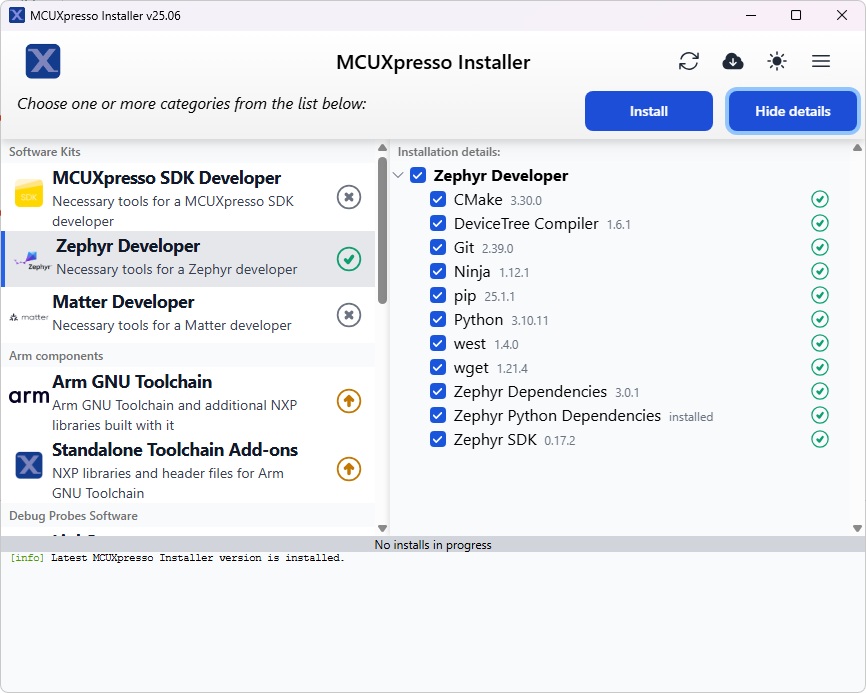This screenshot has height=693, width=866.
Task: Click the Matter logo icon
Action: (29, 317)
